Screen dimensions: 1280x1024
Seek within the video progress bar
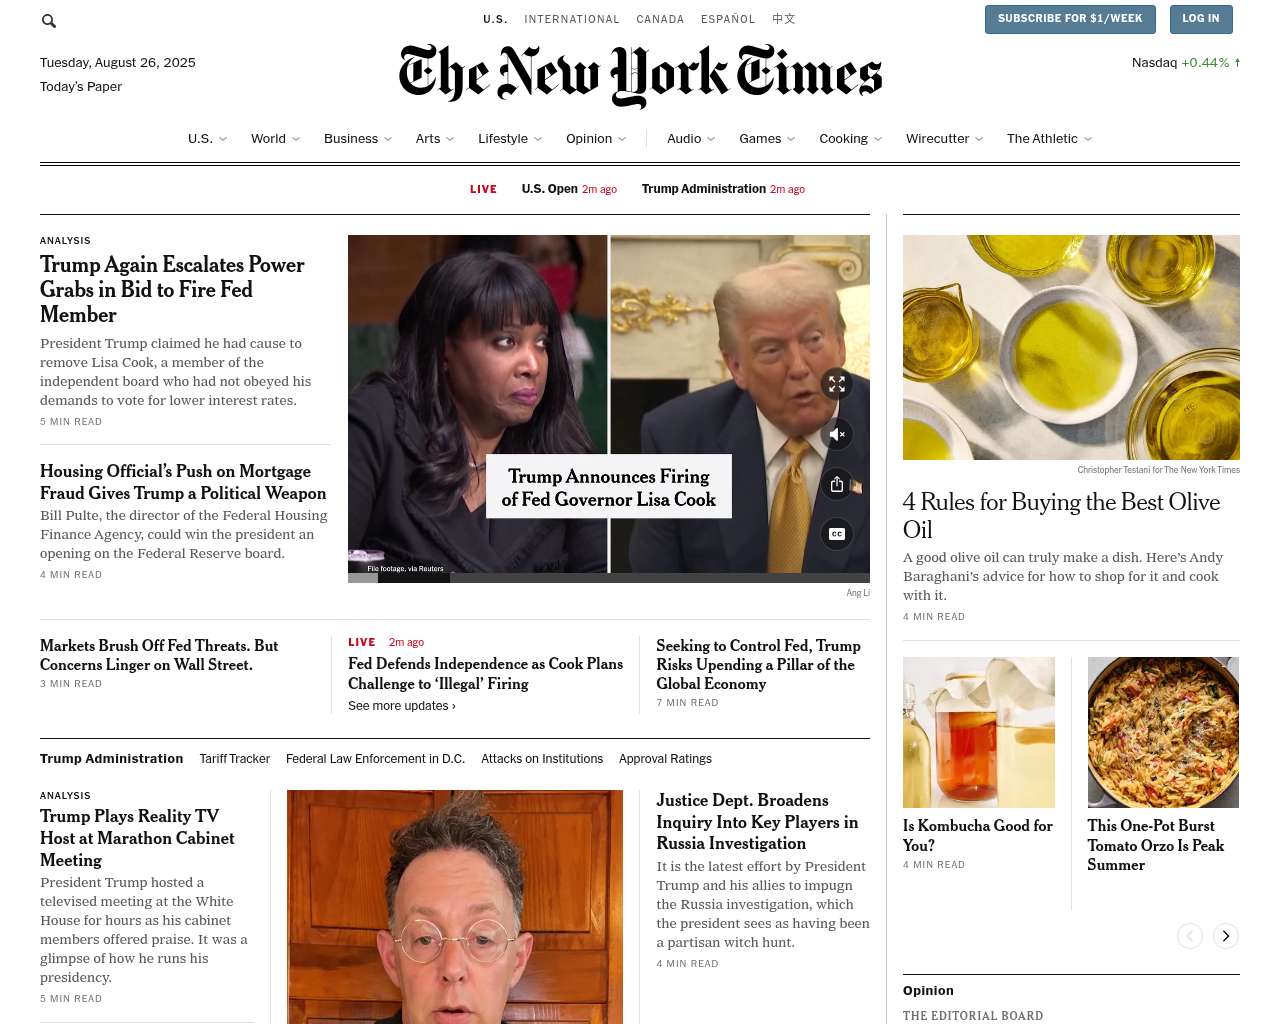609,577
